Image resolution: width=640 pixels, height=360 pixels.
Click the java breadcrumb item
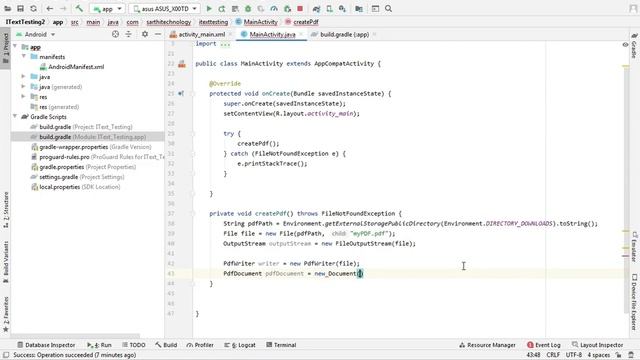pos(113,22)
